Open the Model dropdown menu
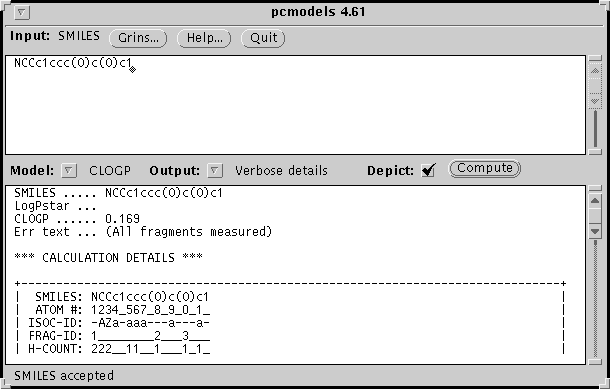 coord(68,170)
